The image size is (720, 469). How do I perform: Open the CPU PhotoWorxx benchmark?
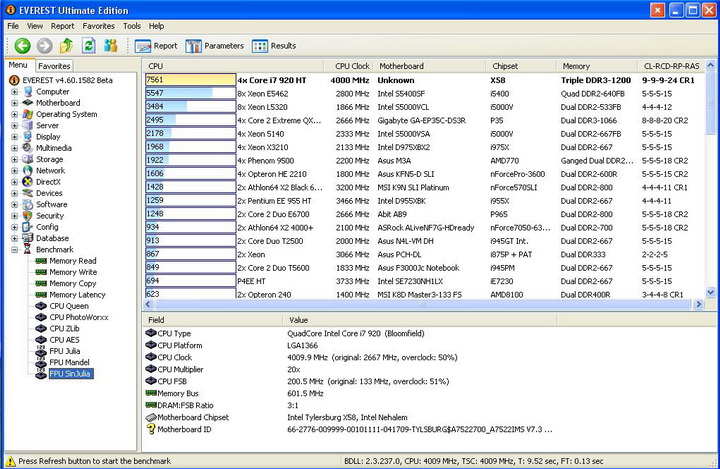click(x=79, y=317)
